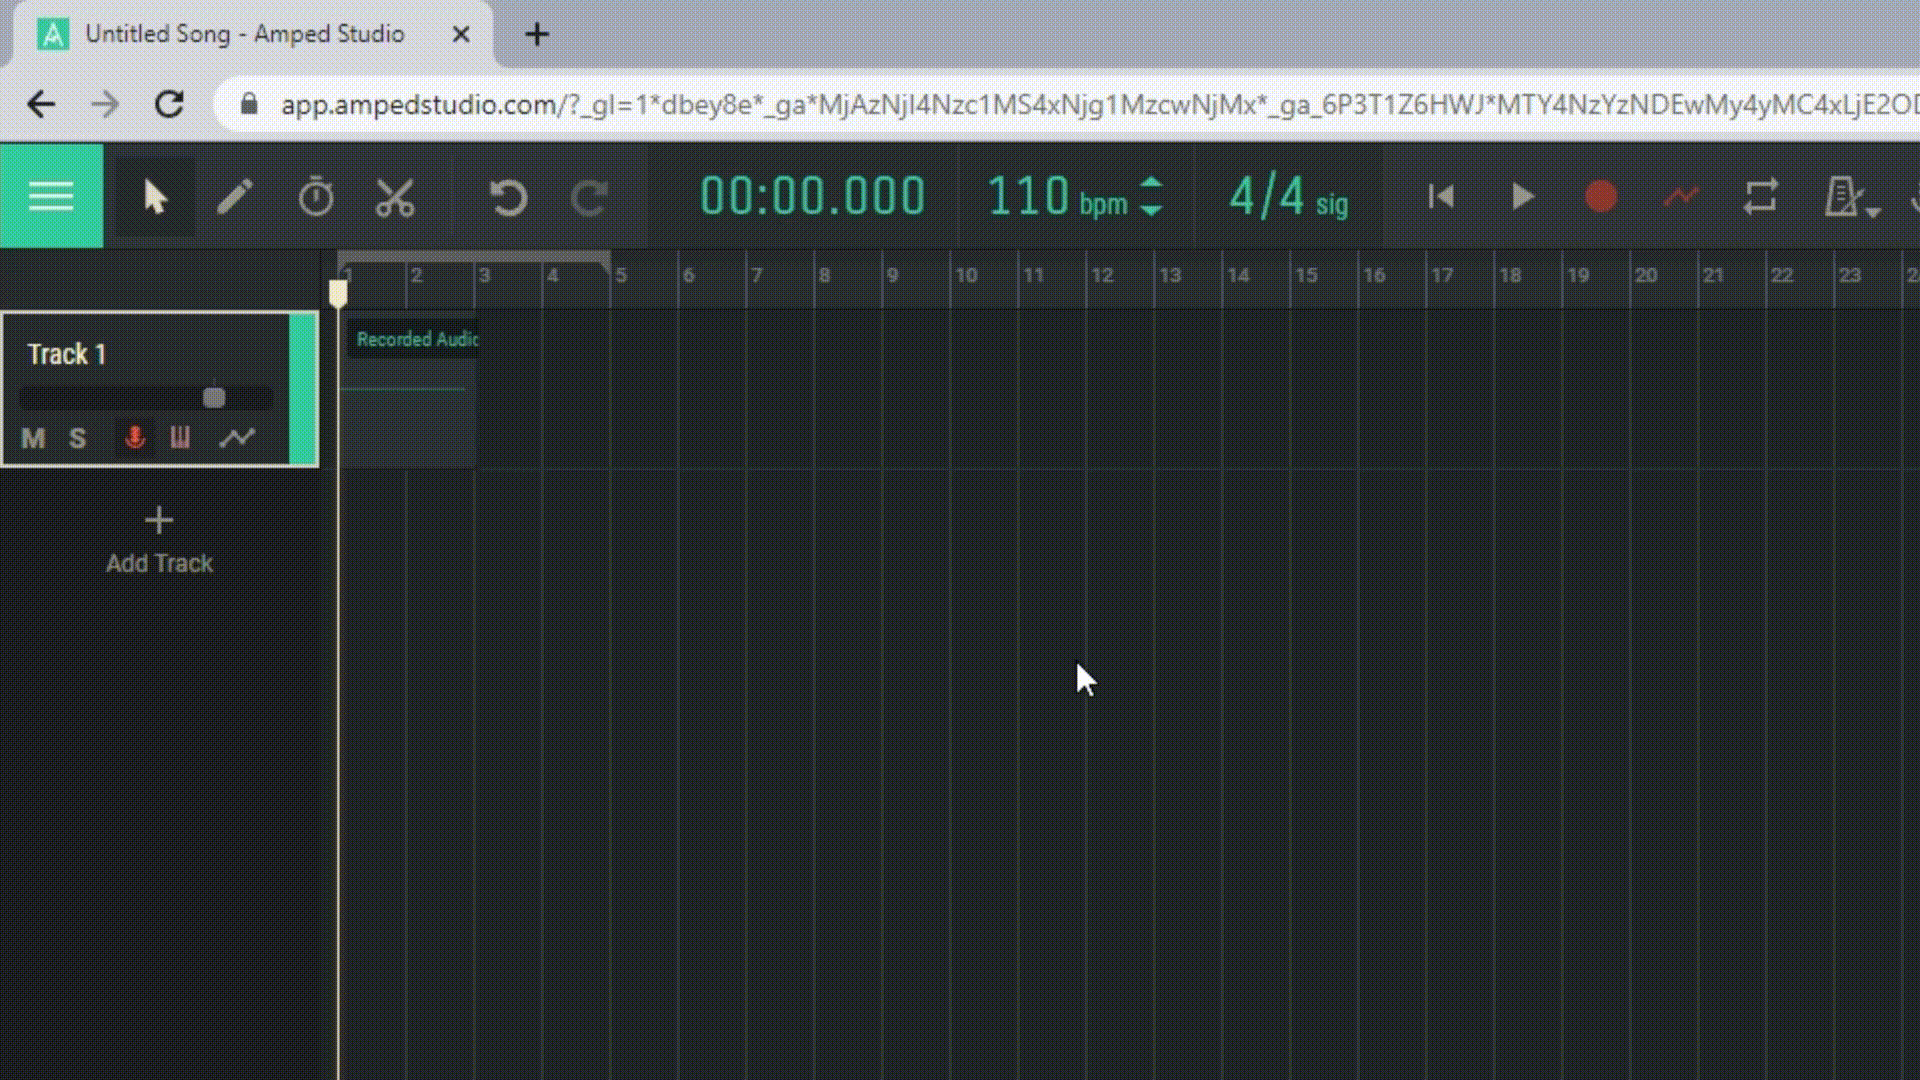Adjust Track 1 volume slider

tap(213, 397)
